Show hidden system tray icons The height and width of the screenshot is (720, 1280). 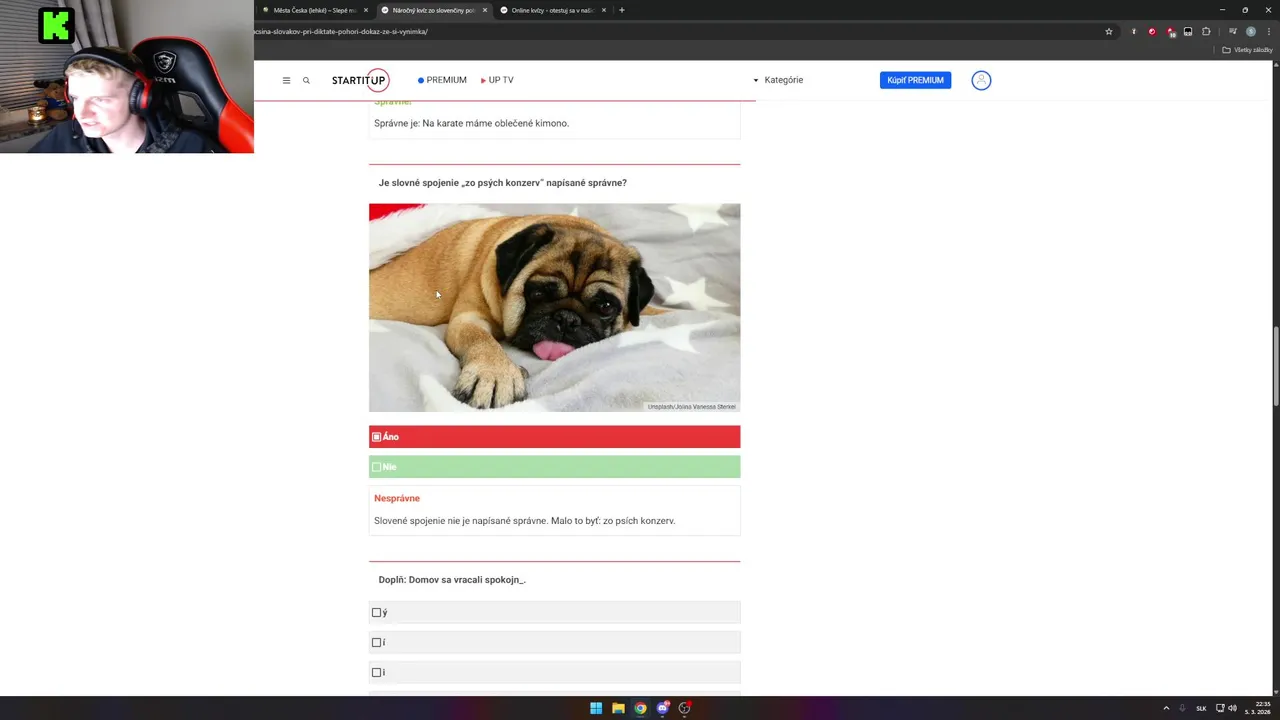coord(1165,708)
